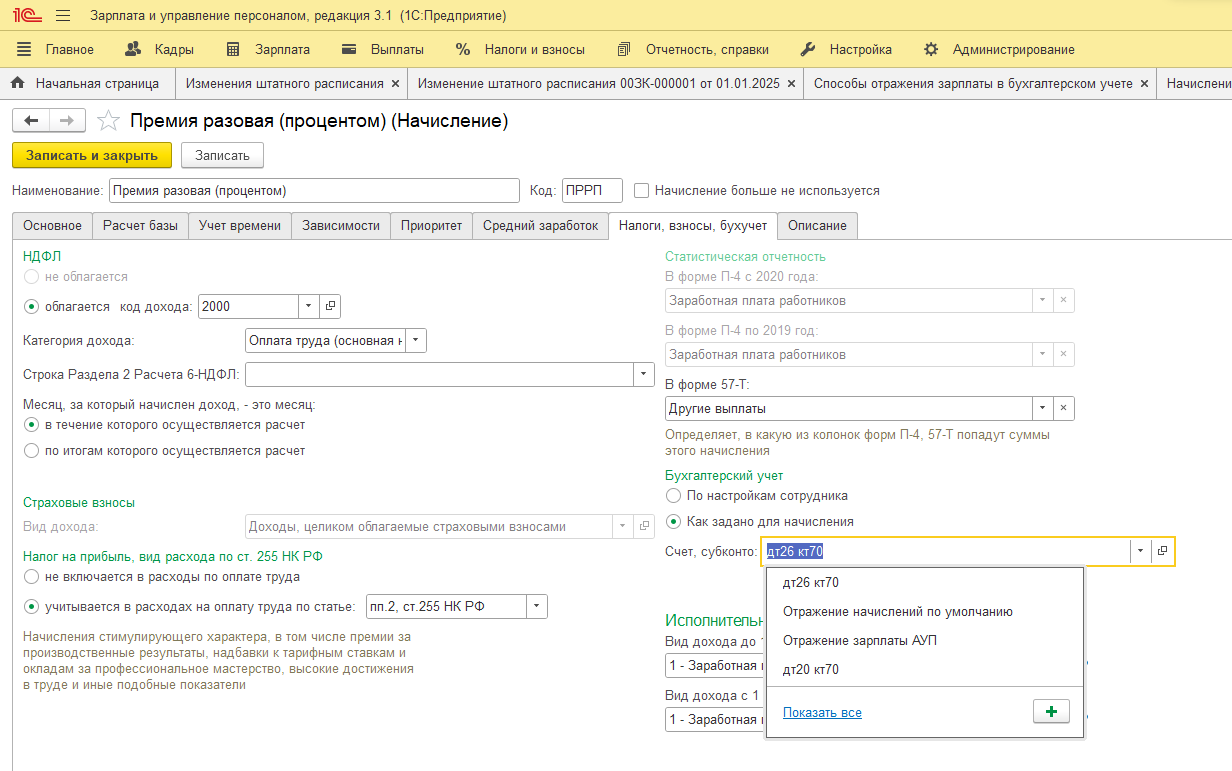Open the Налоги и взносы menu

(x=520, y=49)
